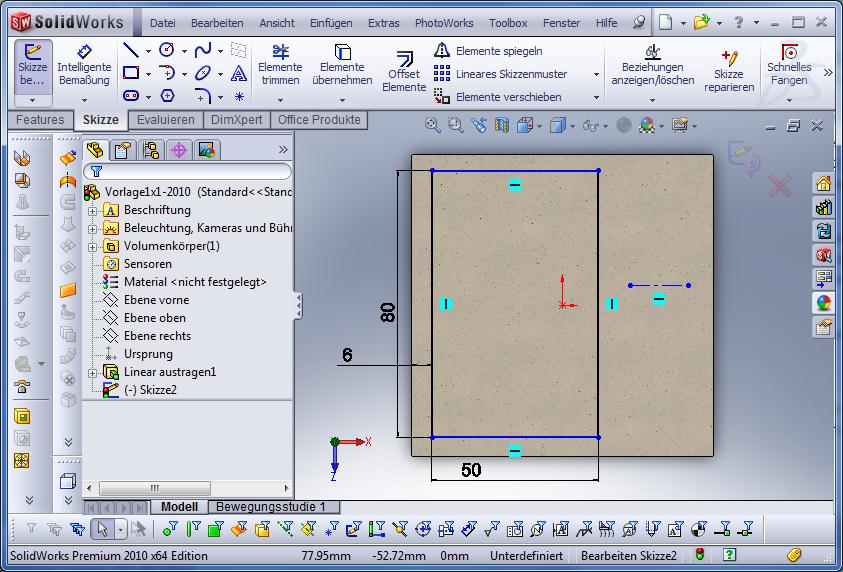This screenshot has width=843, height=572.
Task: Expand the Linear austragen1 feature node
Action: click(x=93, y=373)
